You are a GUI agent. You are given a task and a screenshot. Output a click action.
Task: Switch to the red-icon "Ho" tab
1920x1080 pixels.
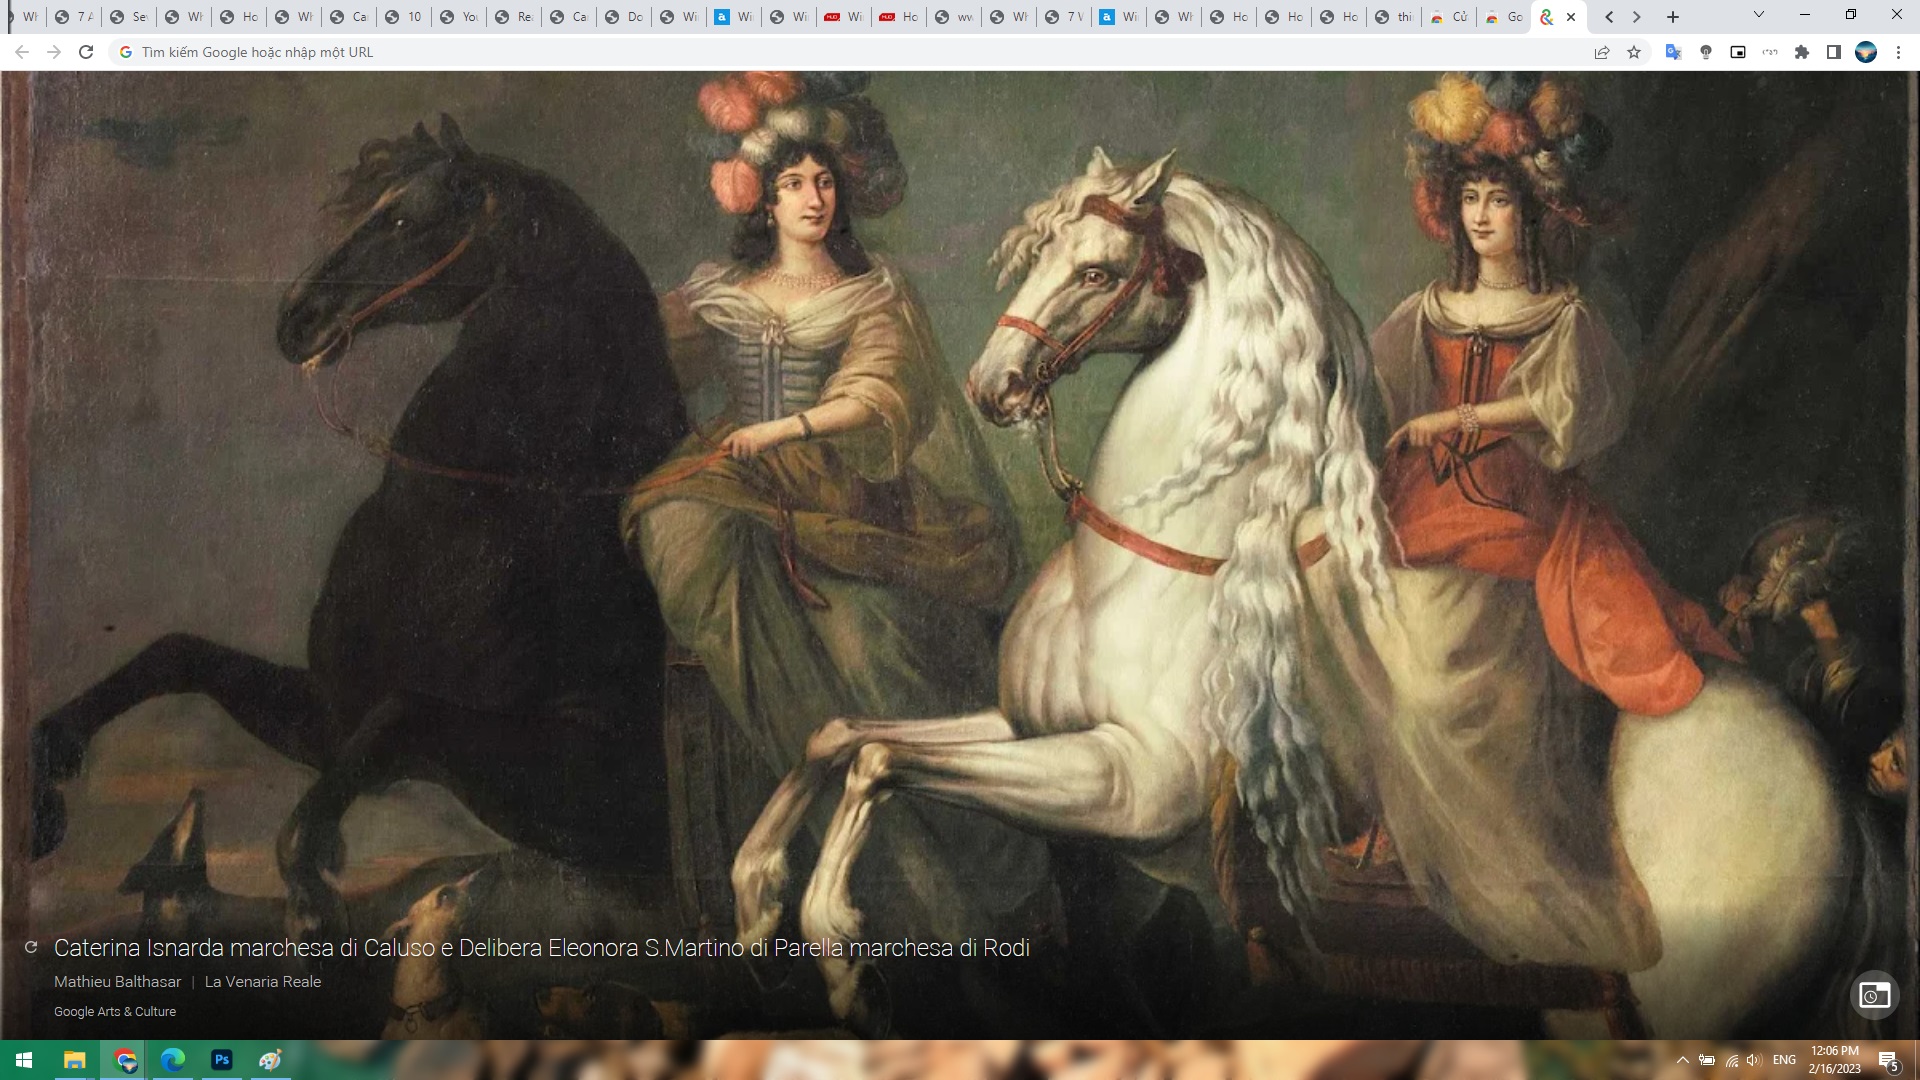pos(899,17)
